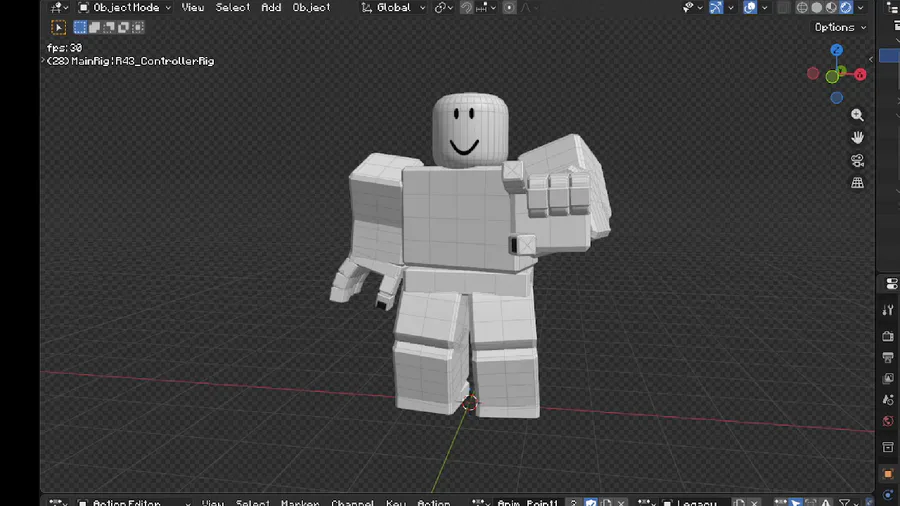Open the object visibility and selectability icon
The width and height of the screenshot is (900, 506).
(x=692, y=7)
